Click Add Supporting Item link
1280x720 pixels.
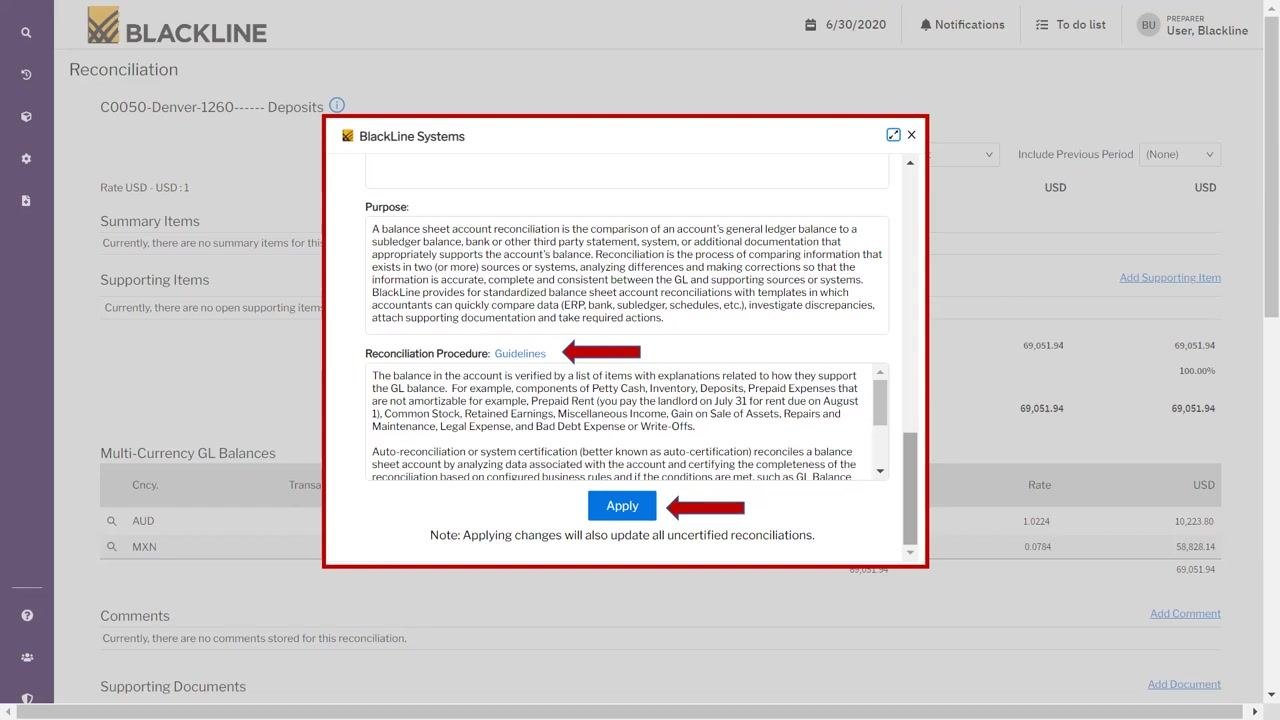pyautogui.click(x=1170, y=278)
